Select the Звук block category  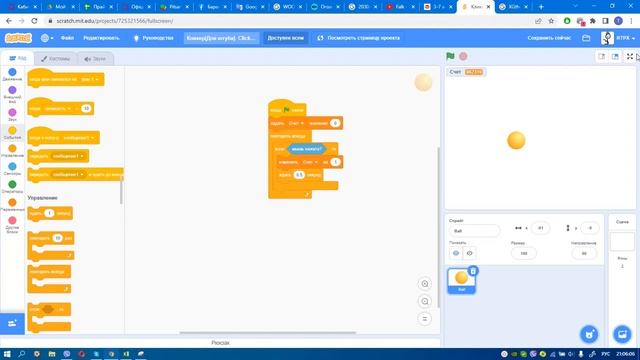point(12,115)
